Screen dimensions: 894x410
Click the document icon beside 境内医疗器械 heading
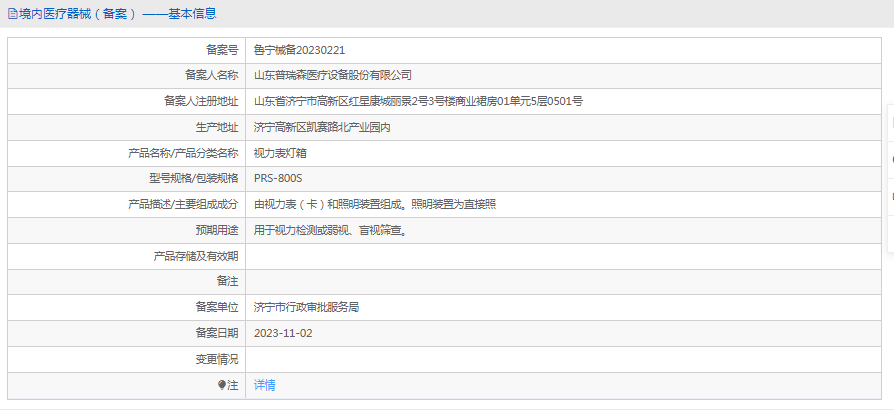13,14
